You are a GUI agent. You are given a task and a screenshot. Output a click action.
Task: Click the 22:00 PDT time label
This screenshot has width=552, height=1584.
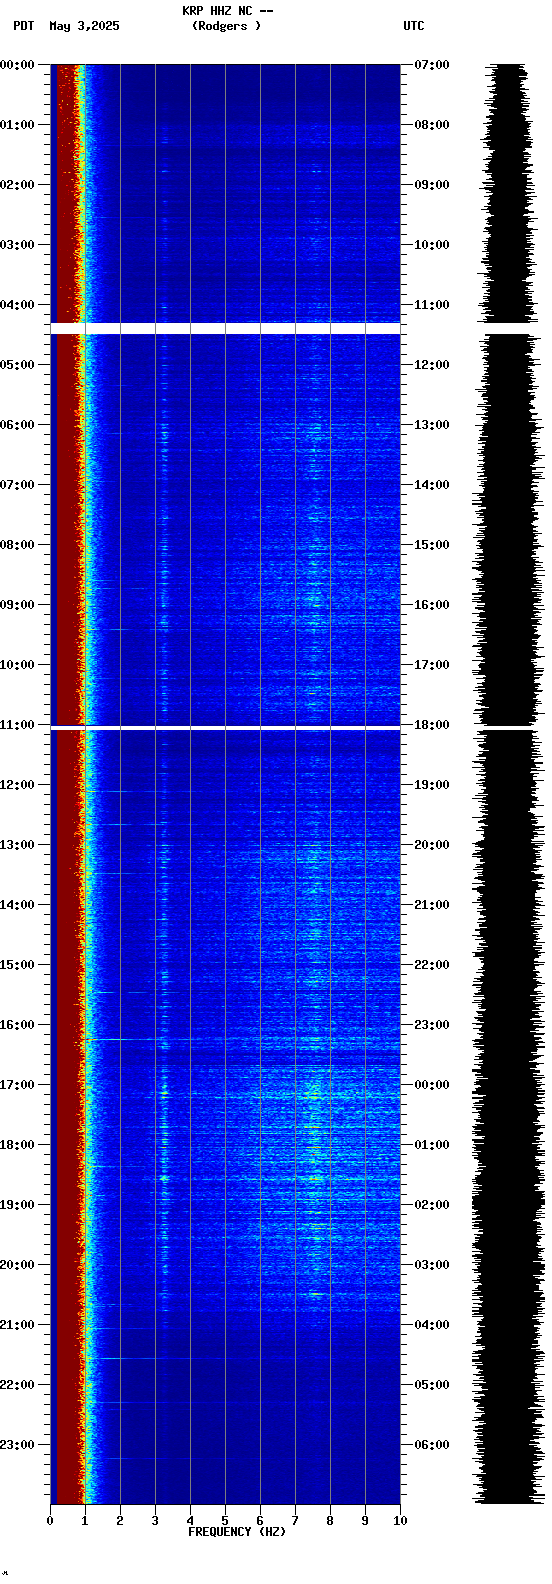click(x=18, y=1385)
